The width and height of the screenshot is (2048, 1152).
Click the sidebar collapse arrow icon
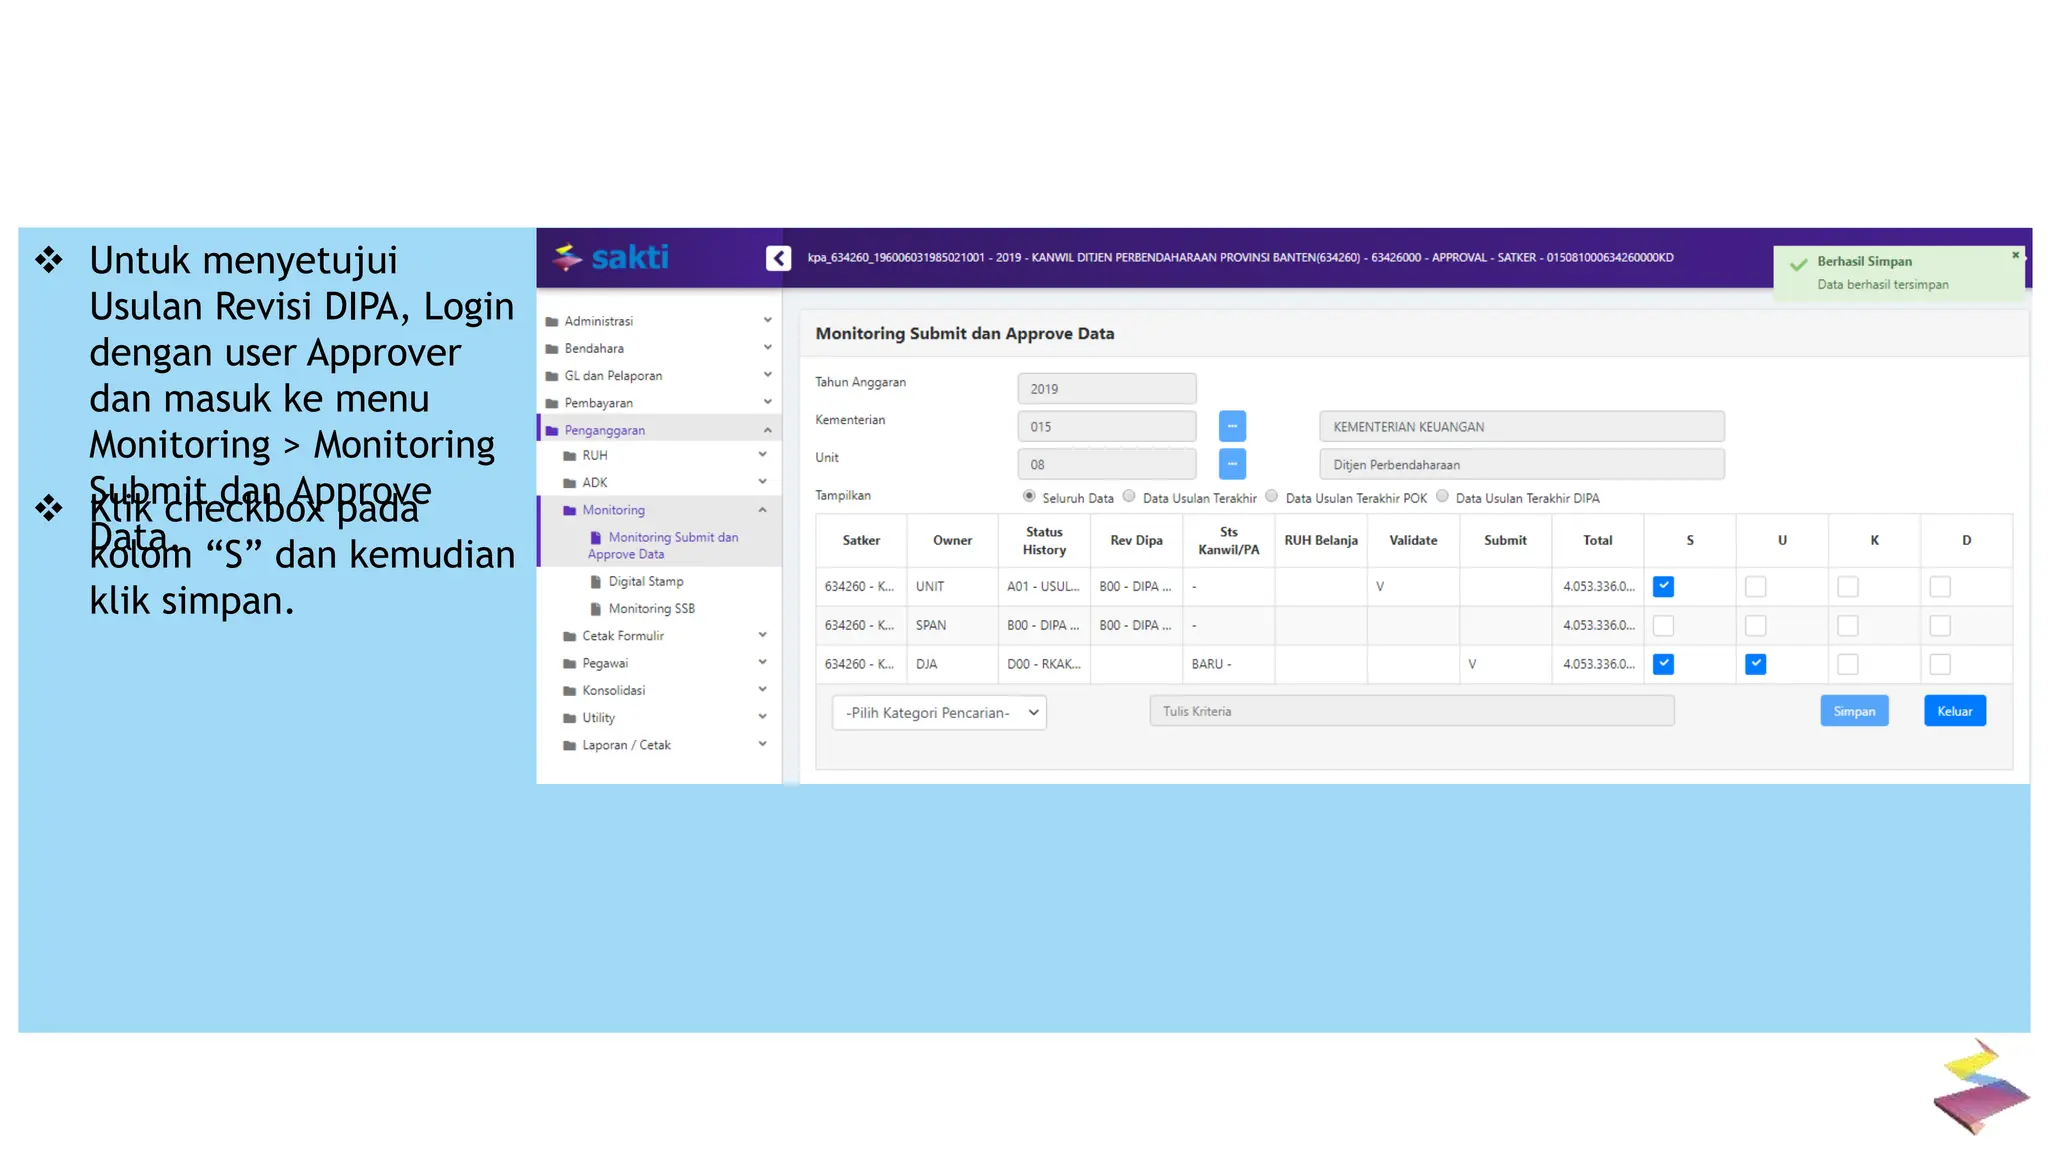778,258
